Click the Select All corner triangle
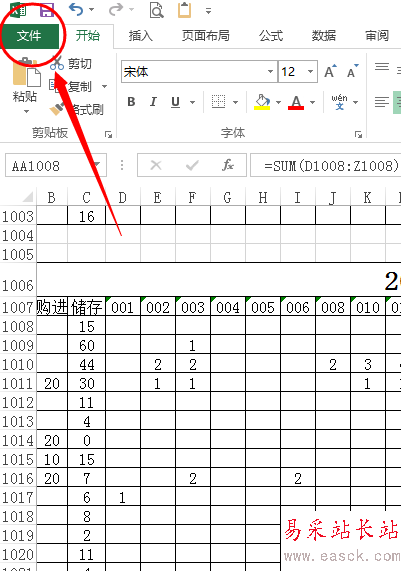The height and width of the screenshot is (571, 401). pyautogui.click(x=28, y=197)
